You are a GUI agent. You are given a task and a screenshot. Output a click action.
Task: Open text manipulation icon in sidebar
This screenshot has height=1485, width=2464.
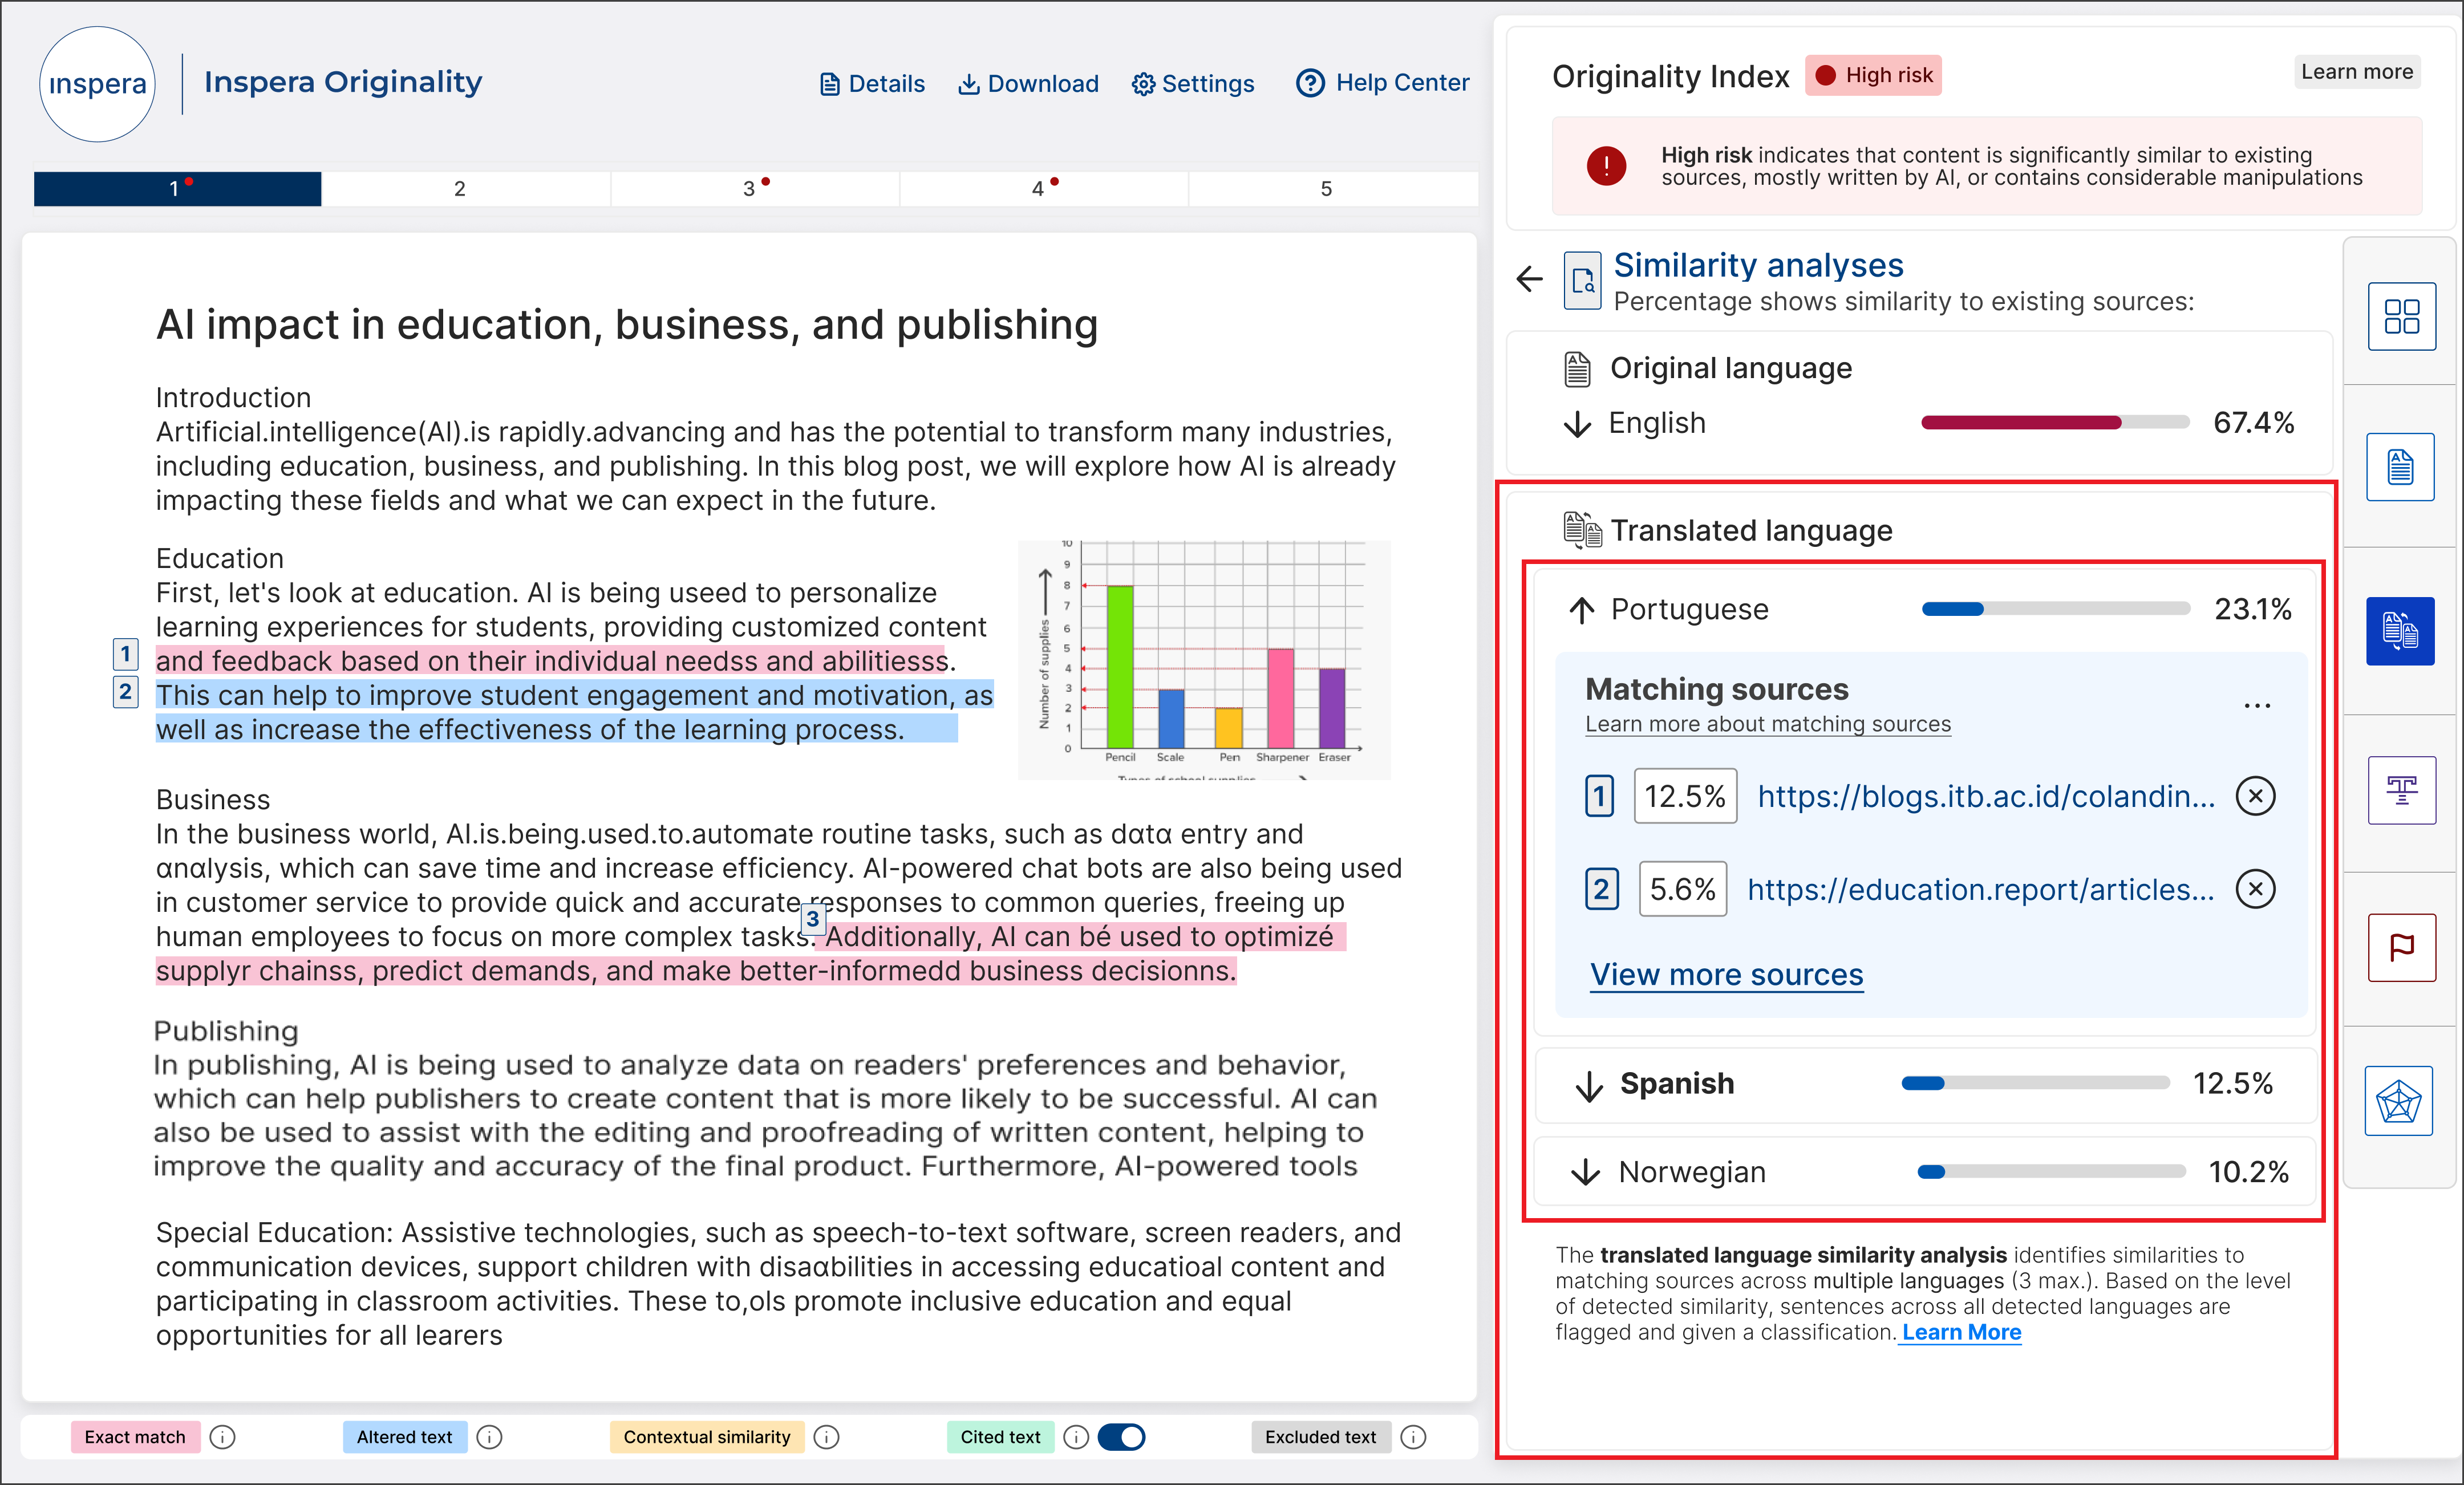click(x=2401, y=790)
